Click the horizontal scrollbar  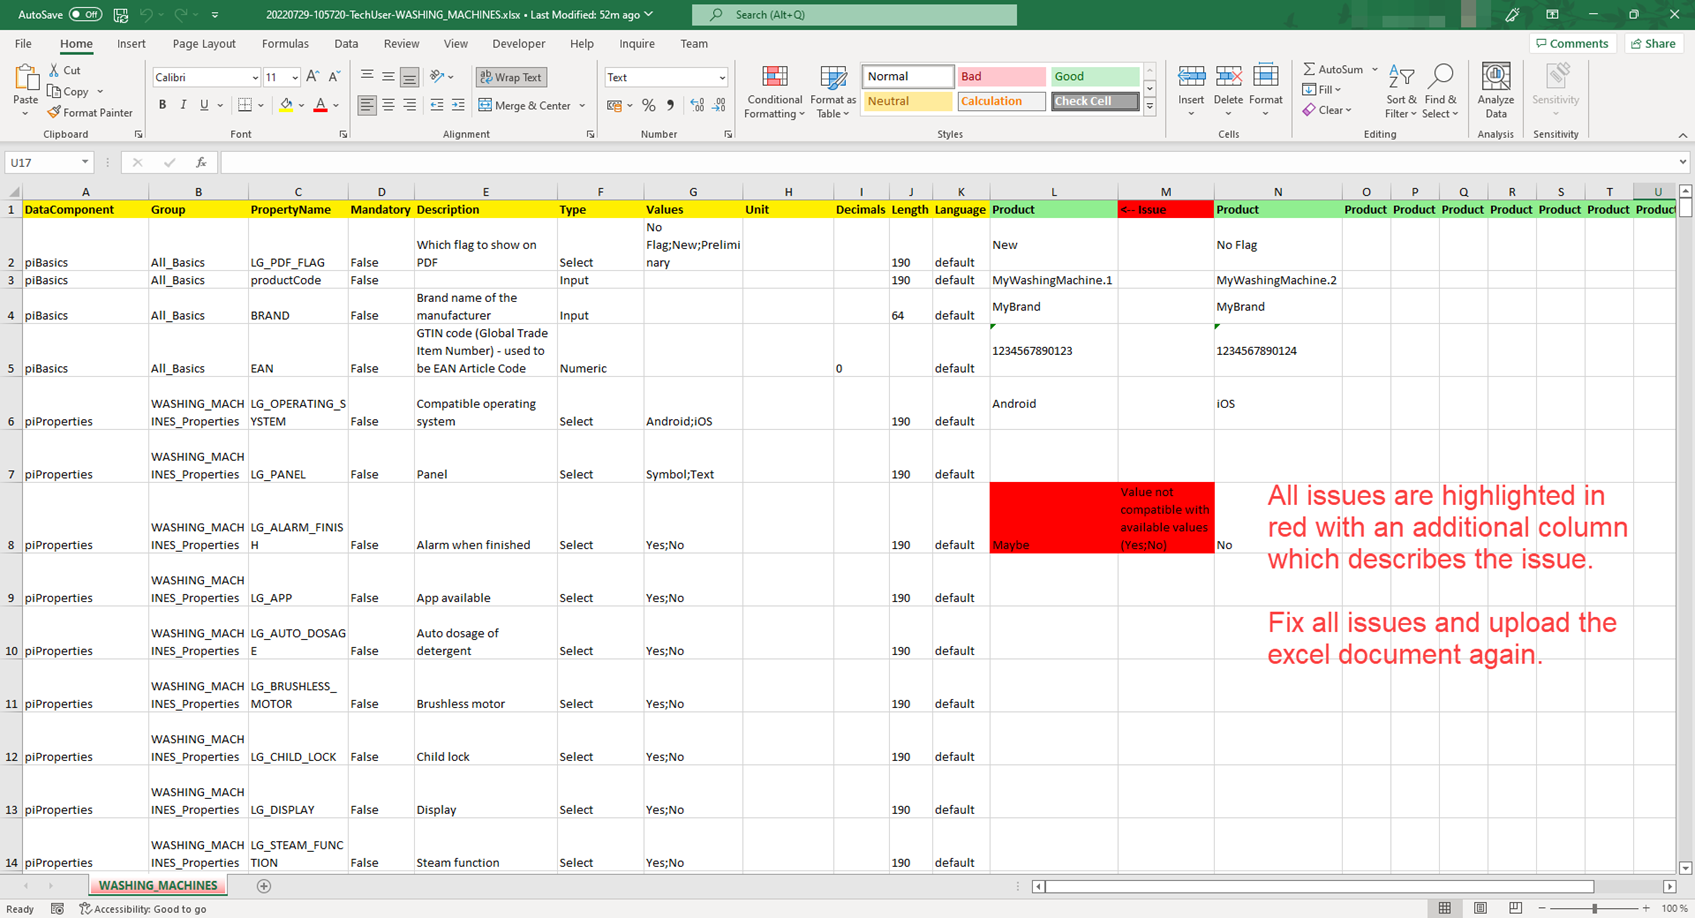[1319, 886]
